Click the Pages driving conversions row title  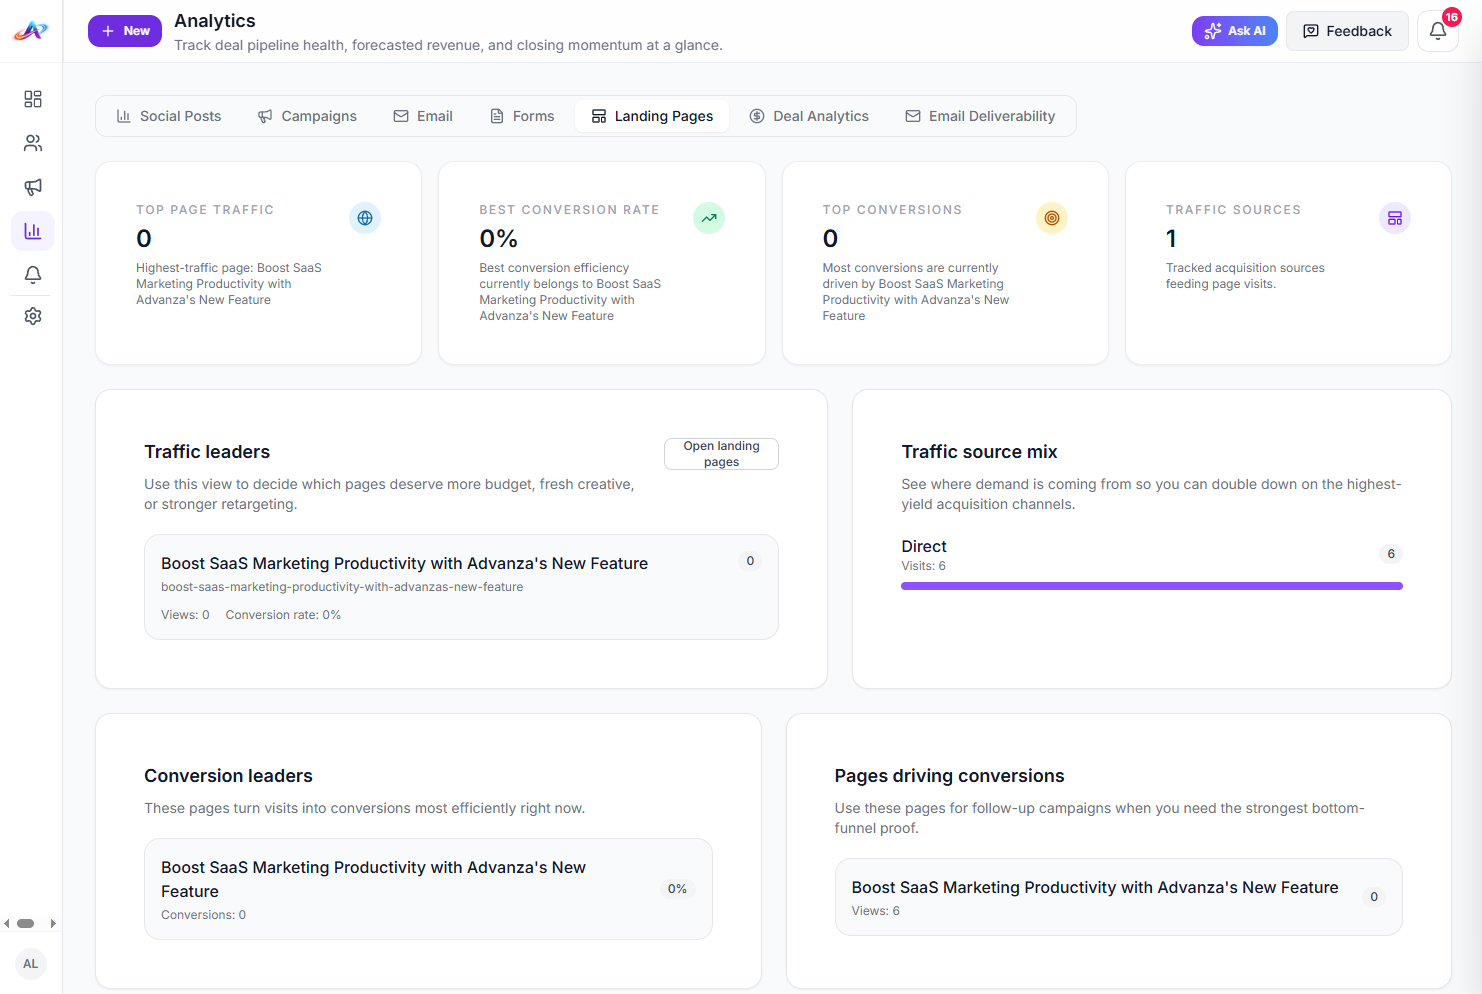click(x=1095, y=887)
